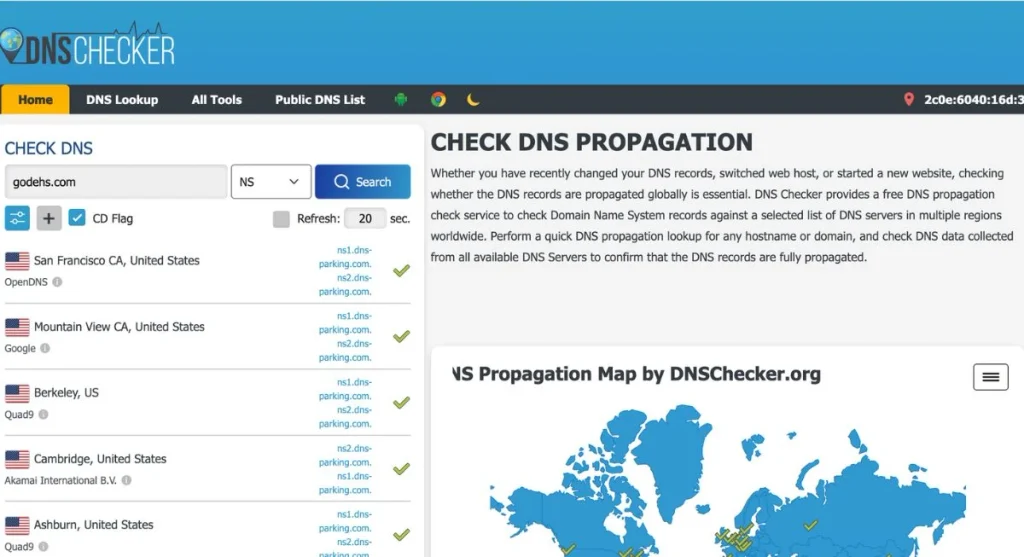Click info icon next to Google
Screen dimensions: 1024x557
[x=45, y=348]
